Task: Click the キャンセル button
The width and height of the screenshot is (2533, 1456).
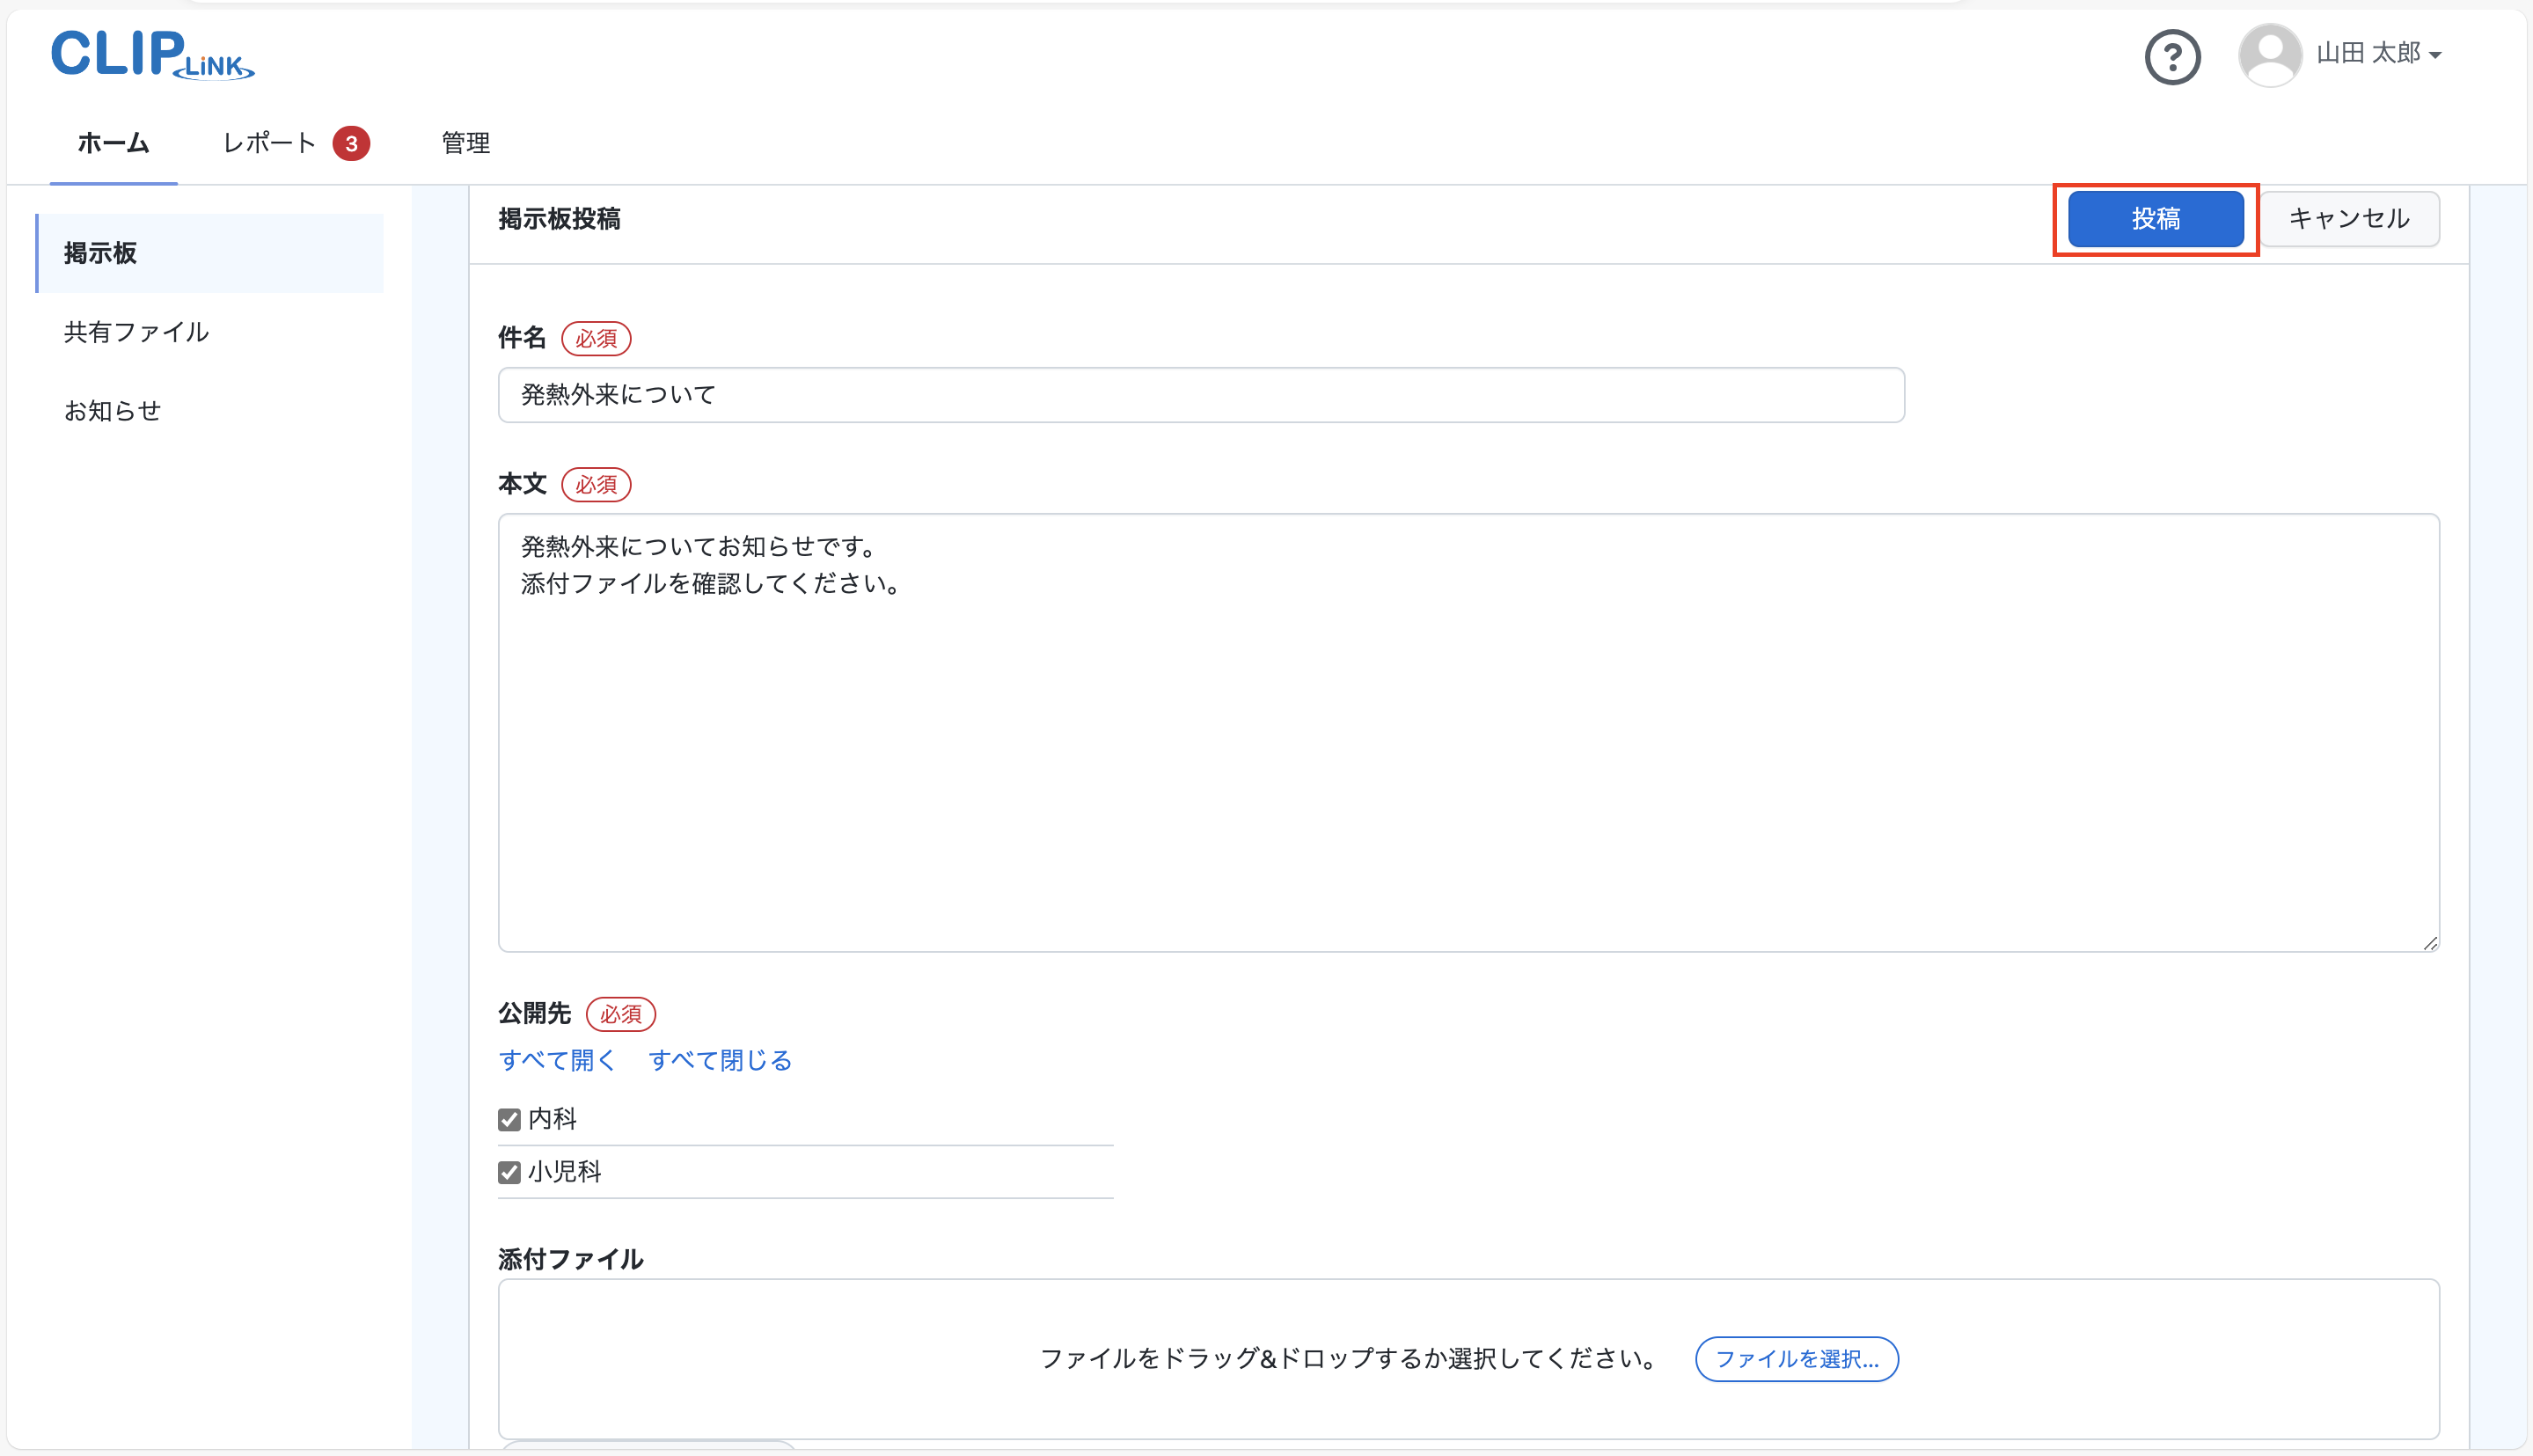Action: coord(2349,219)
